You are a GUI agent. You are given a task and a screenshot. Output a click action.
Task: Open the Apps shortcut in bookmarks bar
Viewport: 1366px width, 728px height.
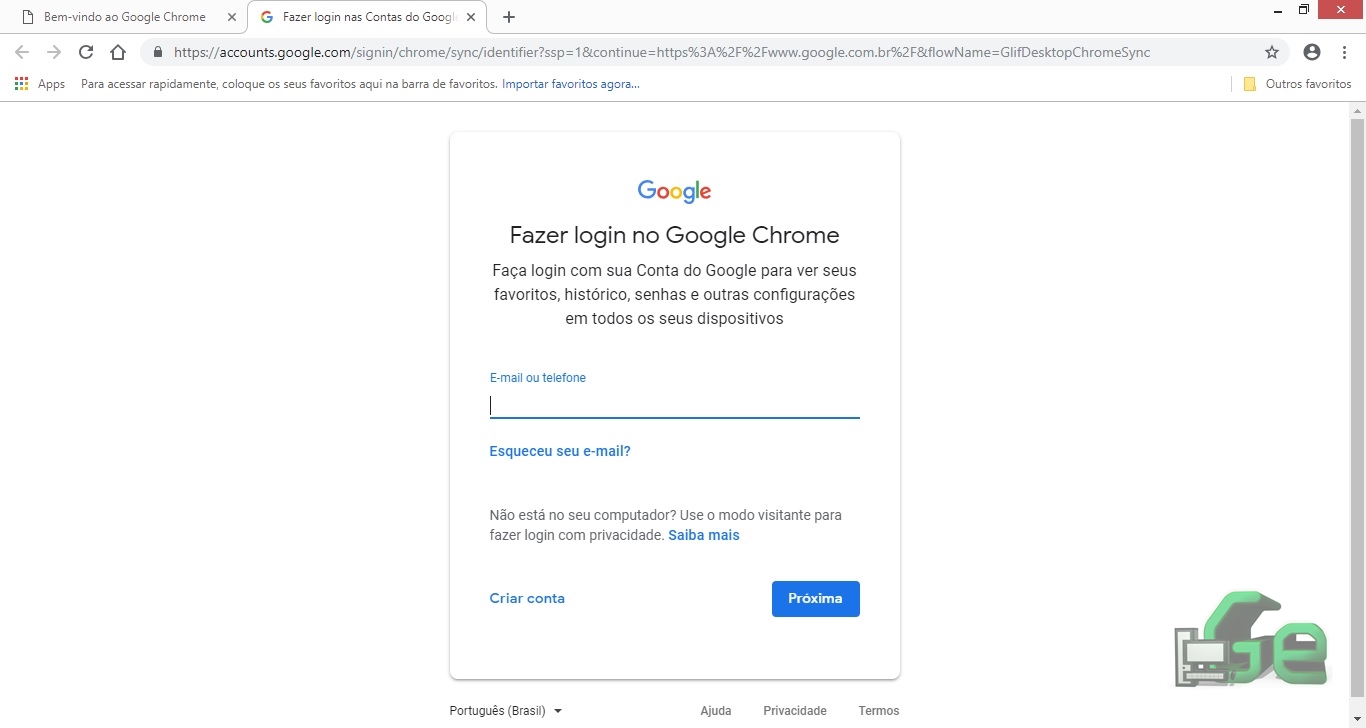(40, 84)
